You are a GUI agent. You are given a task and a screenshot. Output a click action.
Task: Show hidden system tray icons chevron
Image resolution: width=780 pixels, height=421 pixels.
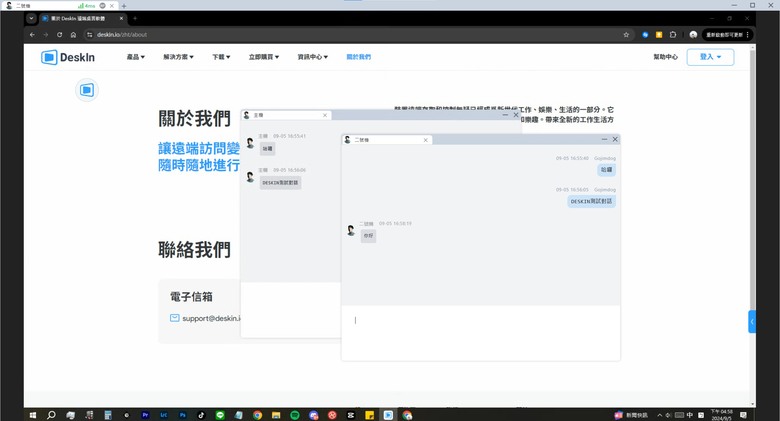[x=660, y=415]
